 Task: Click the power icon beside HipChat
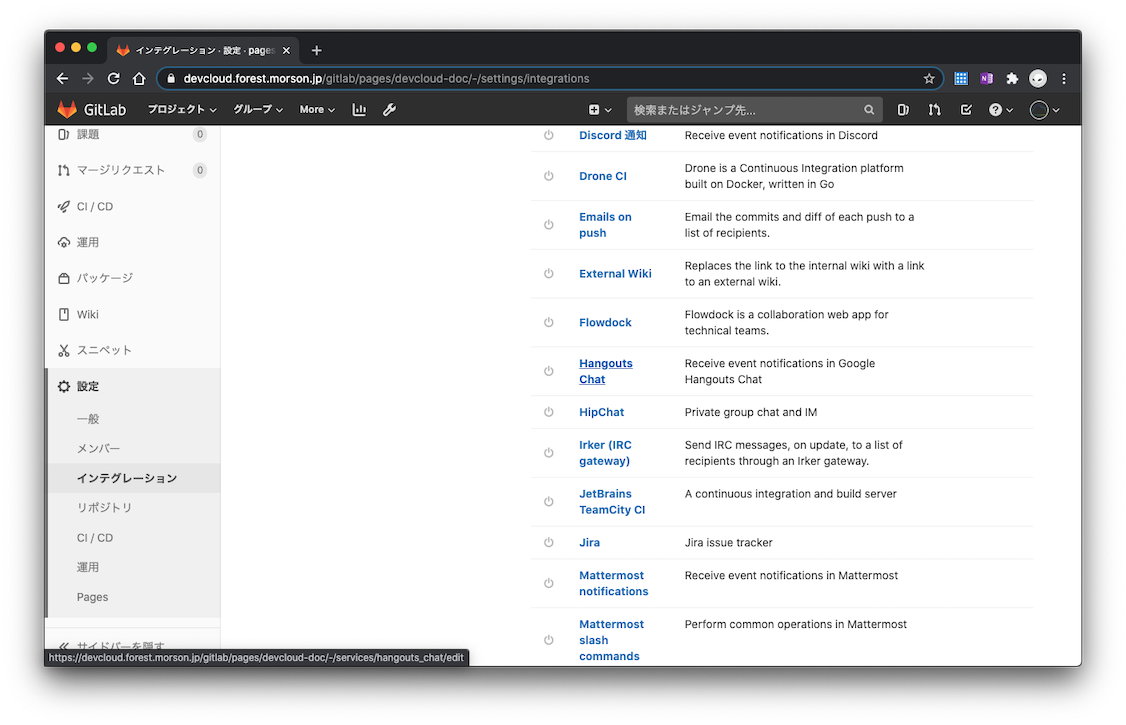point(548,412)
